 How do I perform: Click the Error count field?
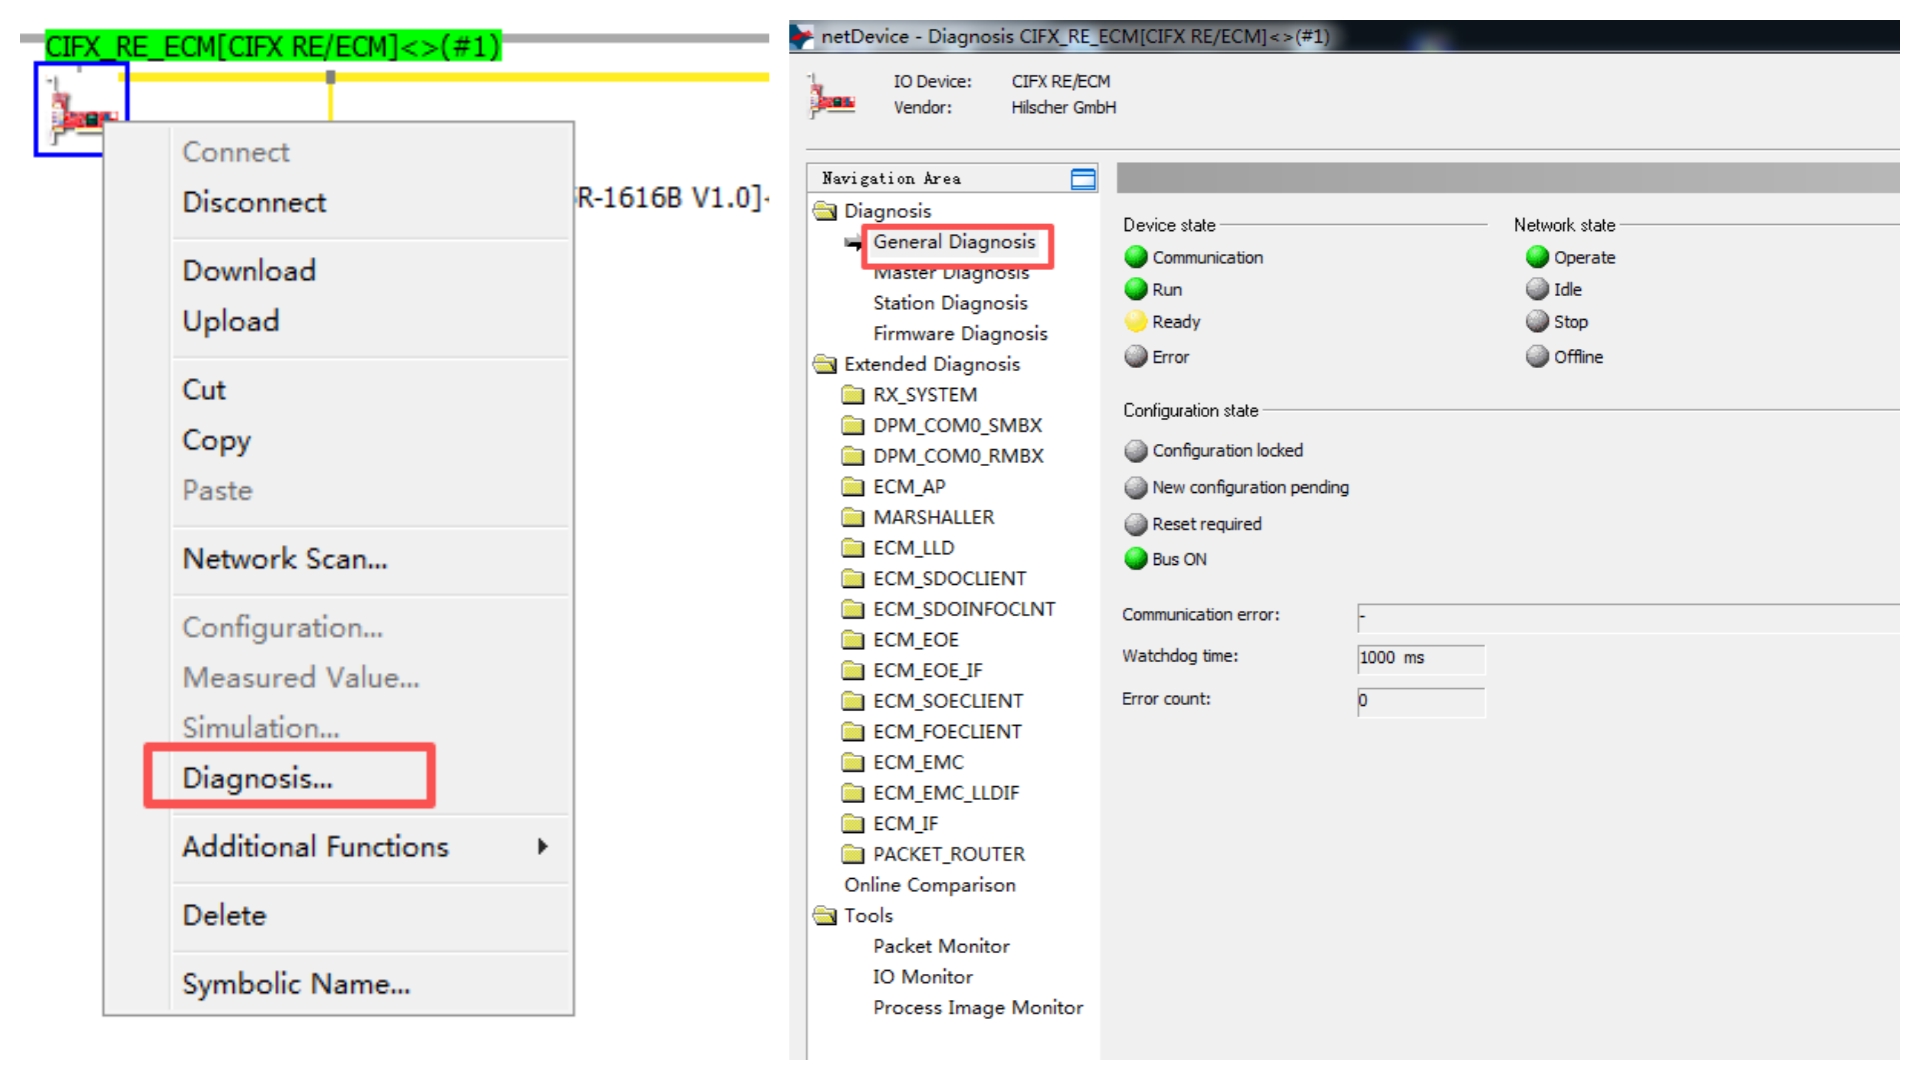pyautogui.click(x=1421, y=701)
